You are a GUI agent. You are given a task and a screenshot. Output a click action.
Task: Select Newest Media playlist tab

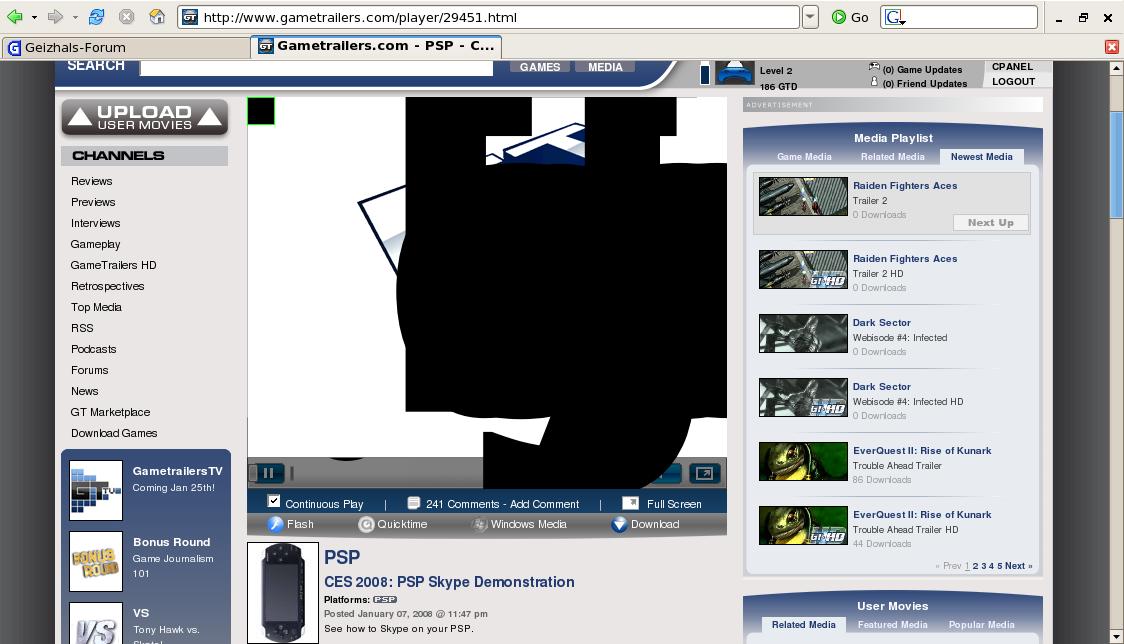tap(981, 156)
